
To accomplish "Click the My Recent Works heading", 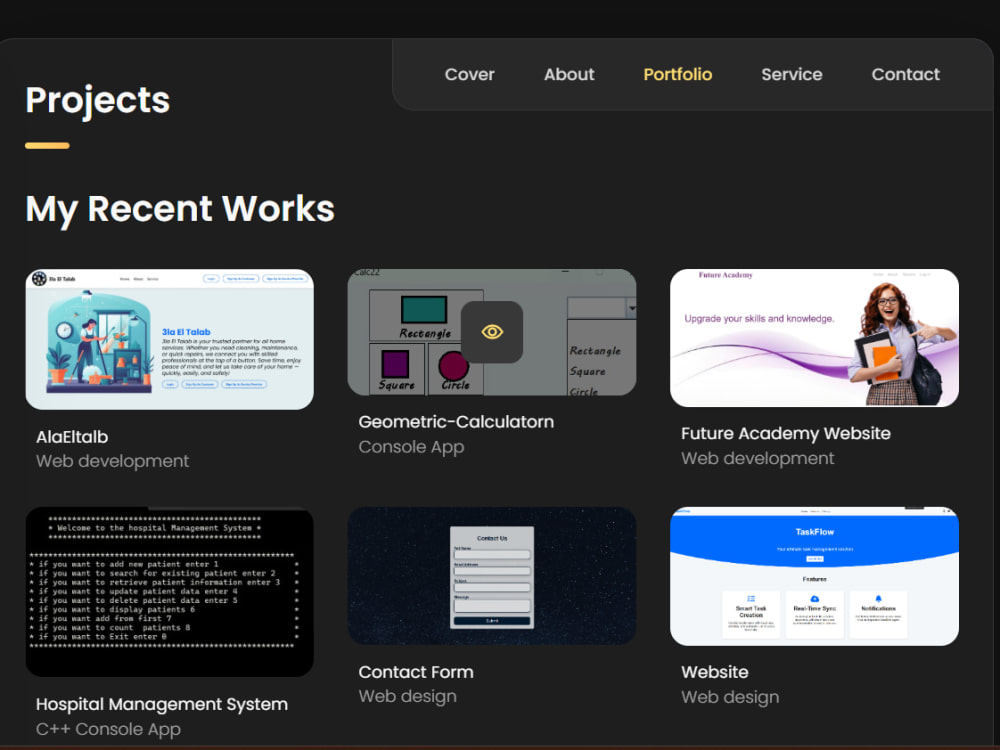I will click(x=180, y=209).
